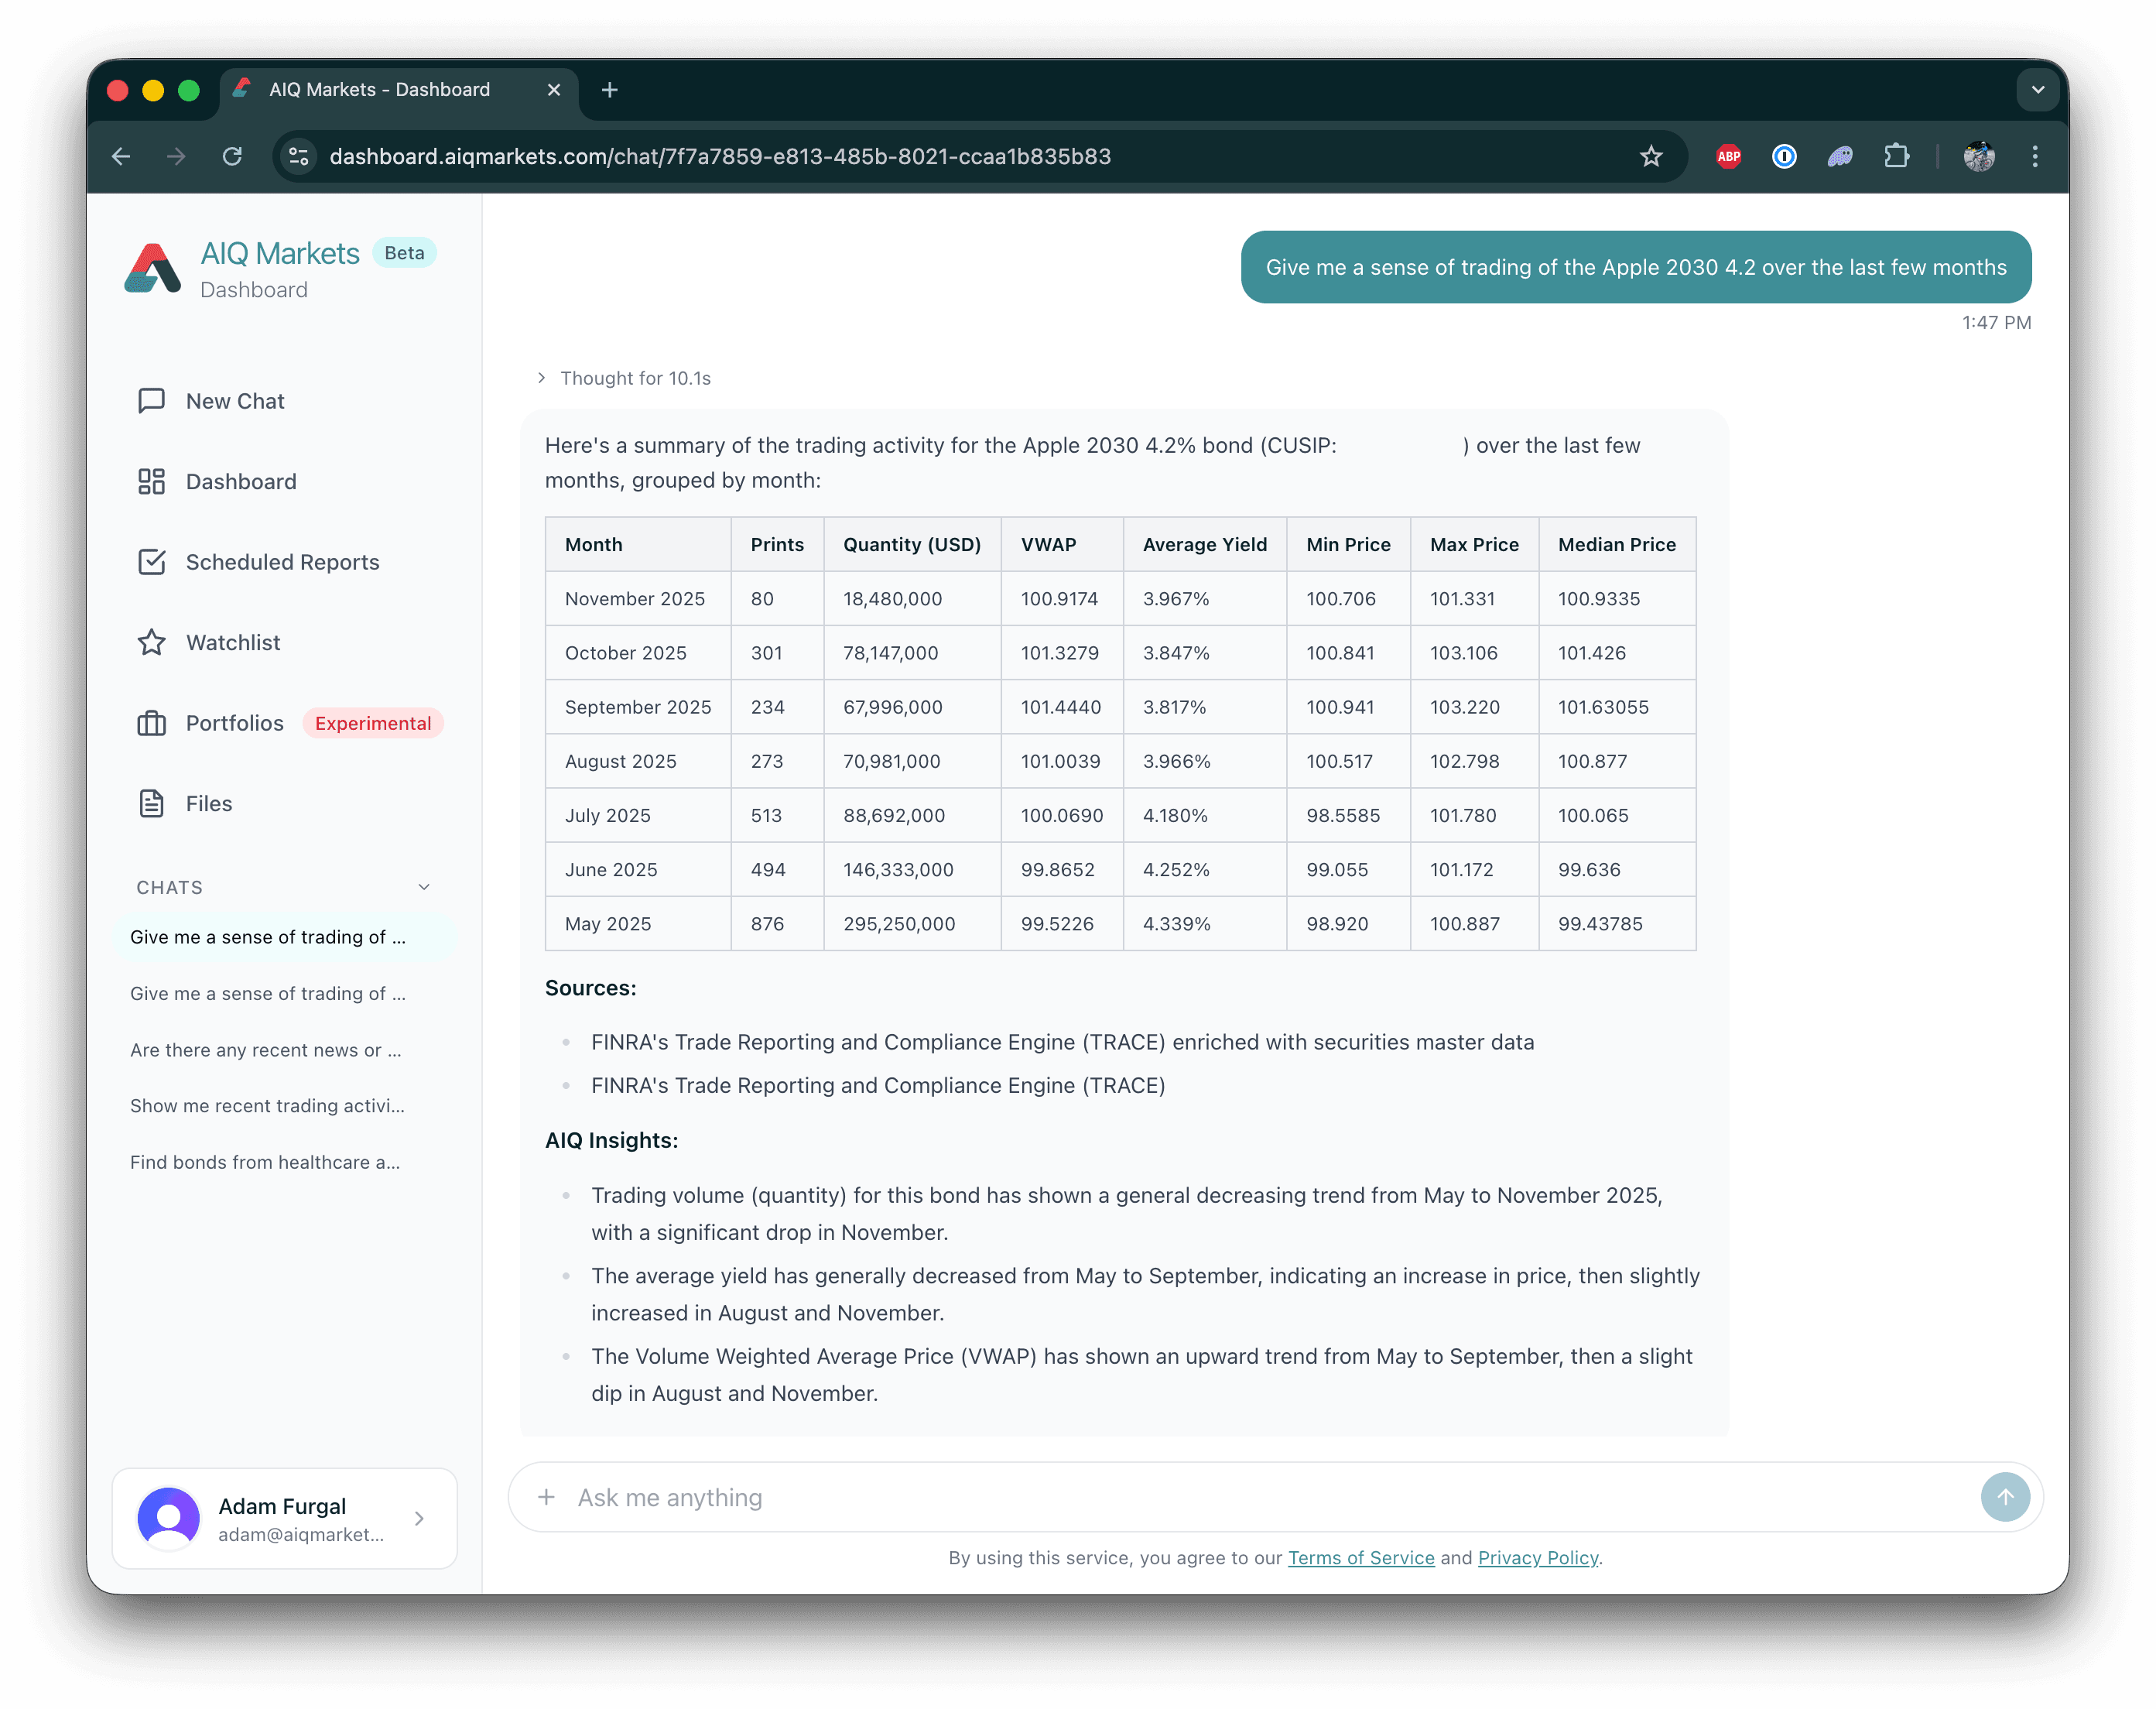The image size is (2156, 1709).
Task: Collapse the CHATS section with its chevron
Action: click(424, 887)
